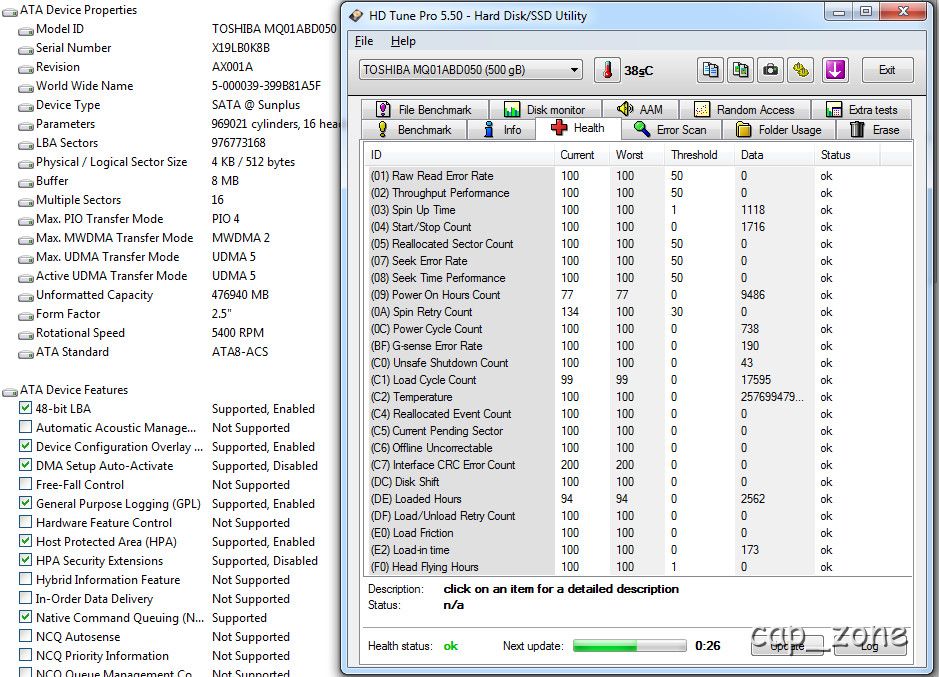
Task: Switch to the Info tab
Action: tap(502, 129)
